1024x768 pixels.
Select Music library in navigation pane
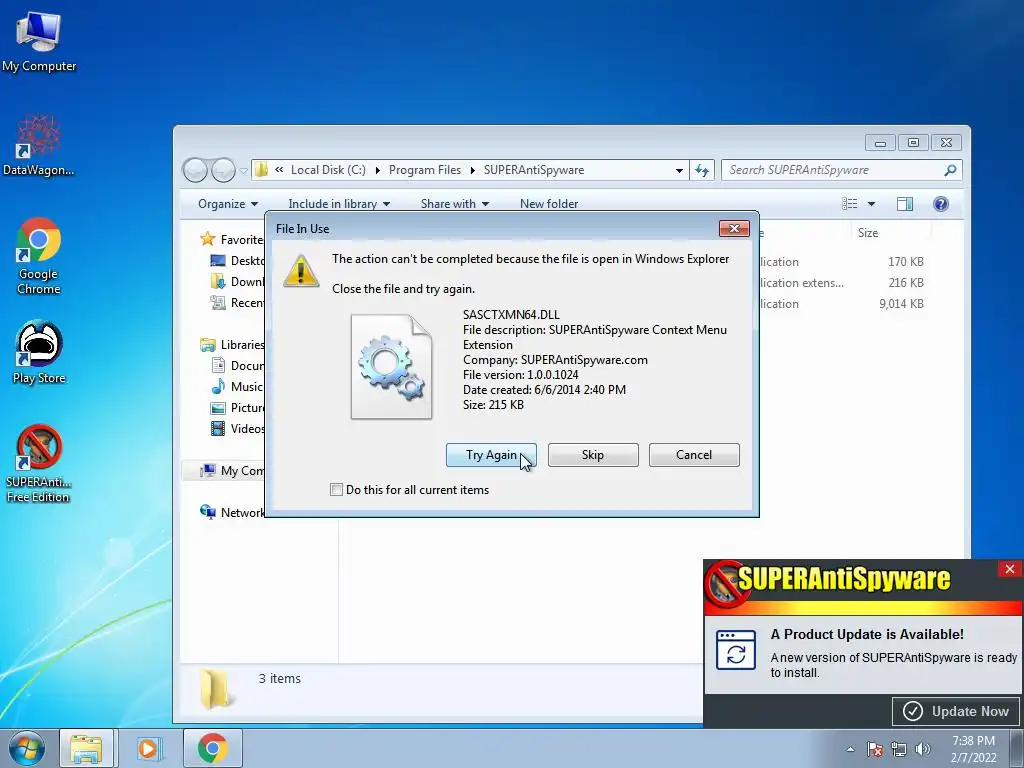click(x=236, y=387)
